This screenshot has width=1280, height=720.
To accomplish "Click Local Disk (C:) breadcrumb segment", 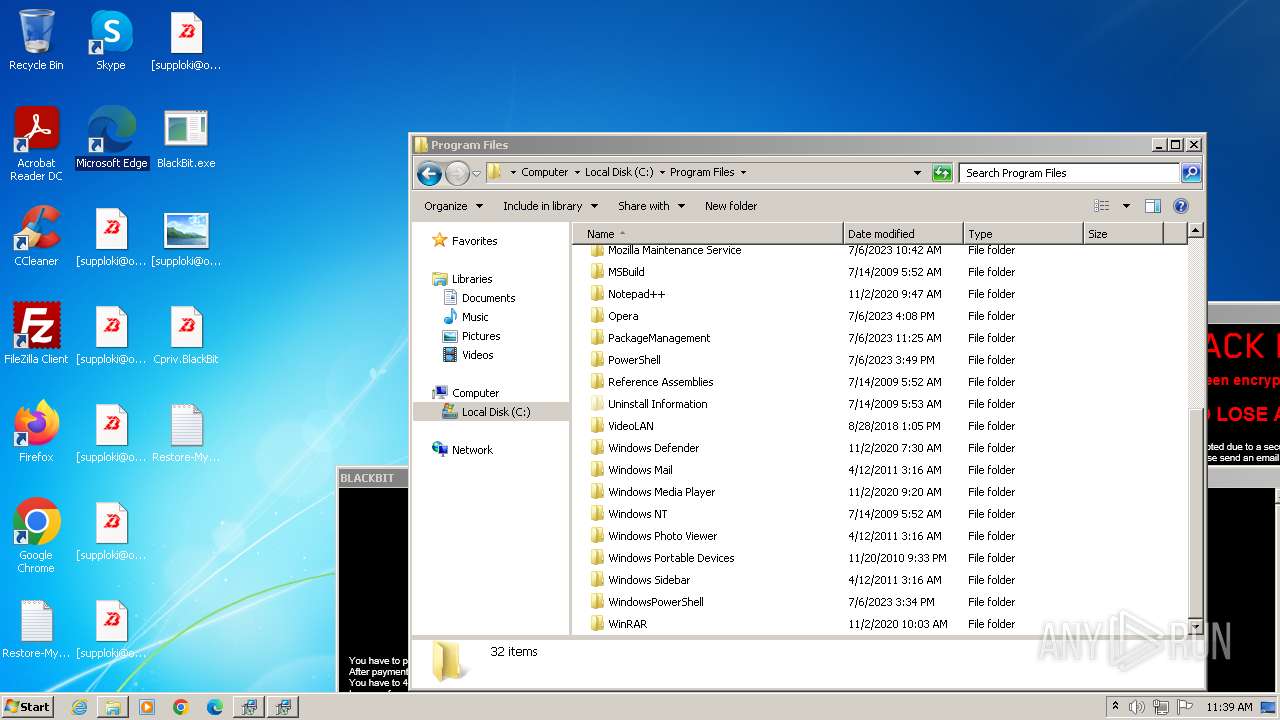I will click(619, 172).
